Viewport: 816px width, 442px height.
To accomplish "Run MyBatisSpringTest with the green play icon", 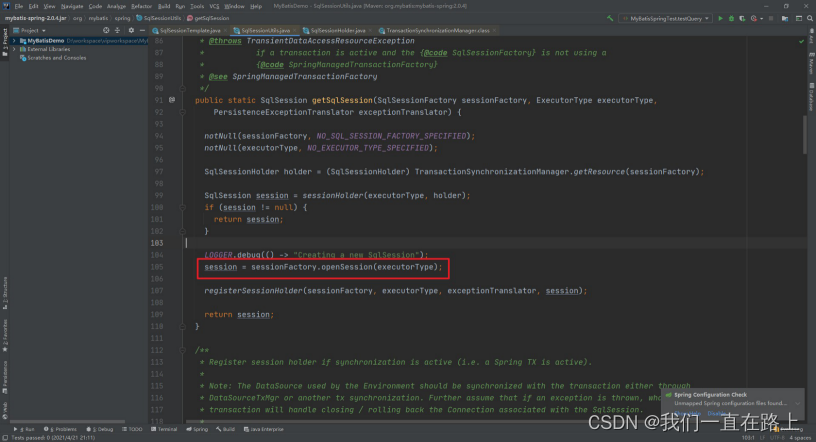I will click(720, 18).
